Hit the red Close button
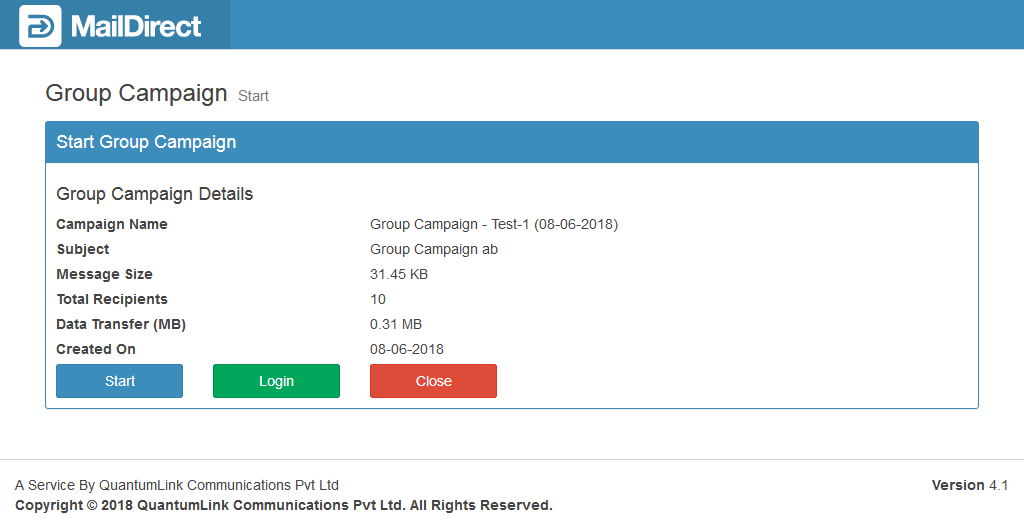The image size is (1024, 529). pyautogui.click(x=433, y=381)
